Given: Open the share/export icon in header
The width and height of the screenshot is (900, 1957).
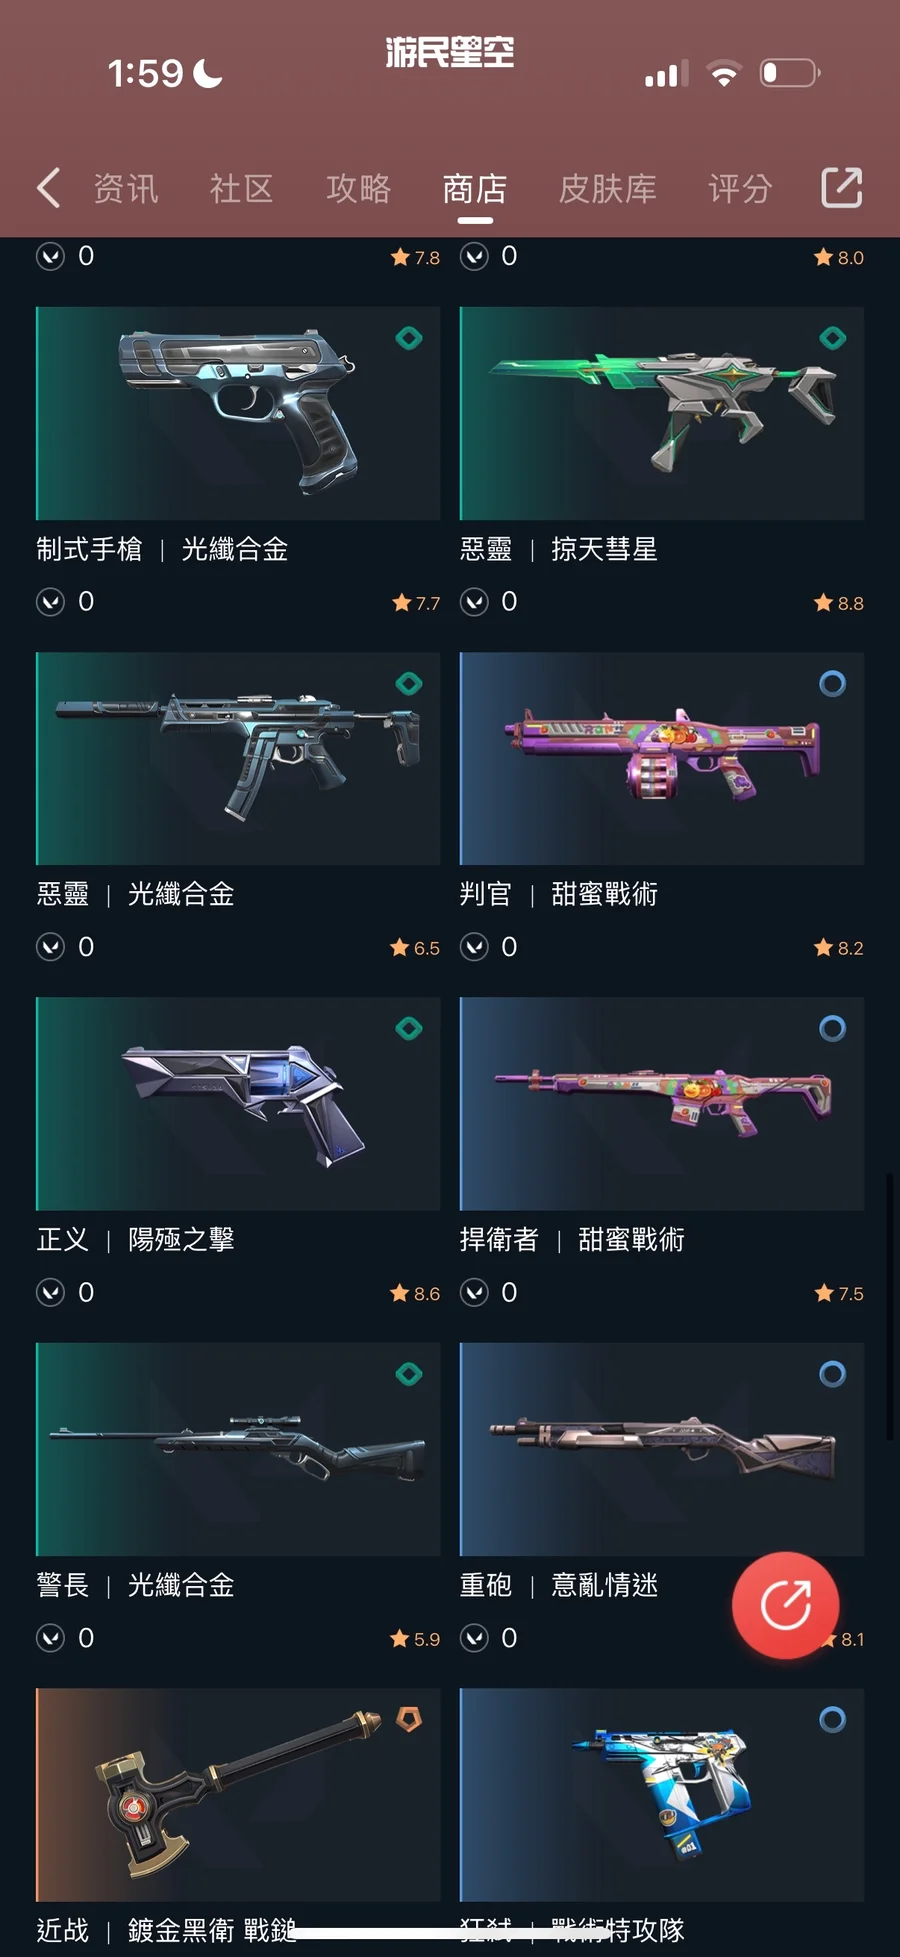Looking at the screenshot, I should click(841, 187).
